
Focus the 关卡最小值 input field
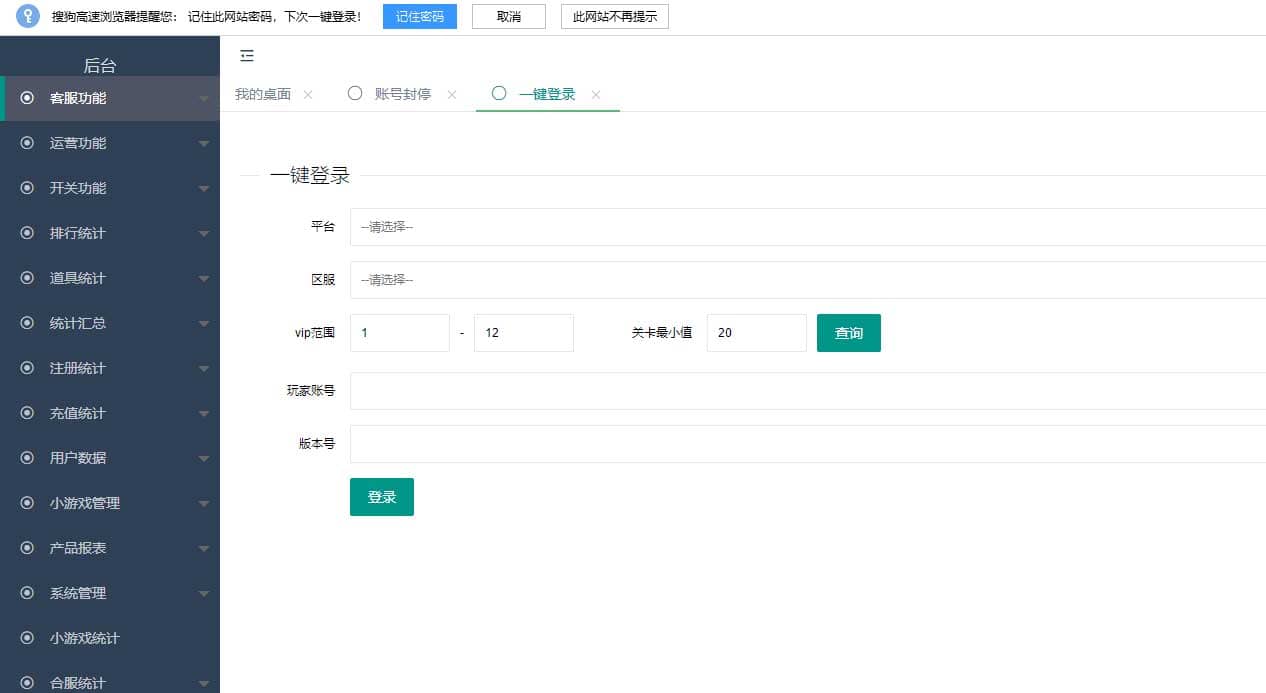coord(756,333)
